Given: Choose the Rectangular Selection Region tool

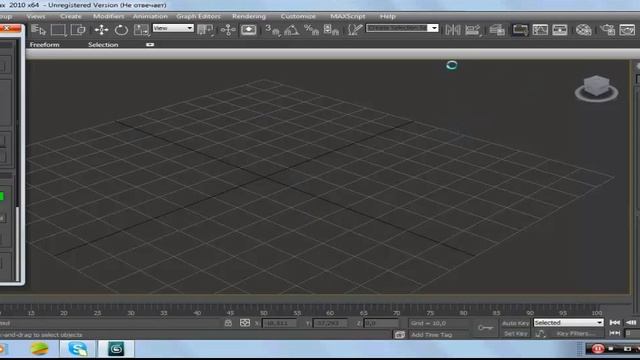Looking at the screenshot, I should tap(58, 30).
